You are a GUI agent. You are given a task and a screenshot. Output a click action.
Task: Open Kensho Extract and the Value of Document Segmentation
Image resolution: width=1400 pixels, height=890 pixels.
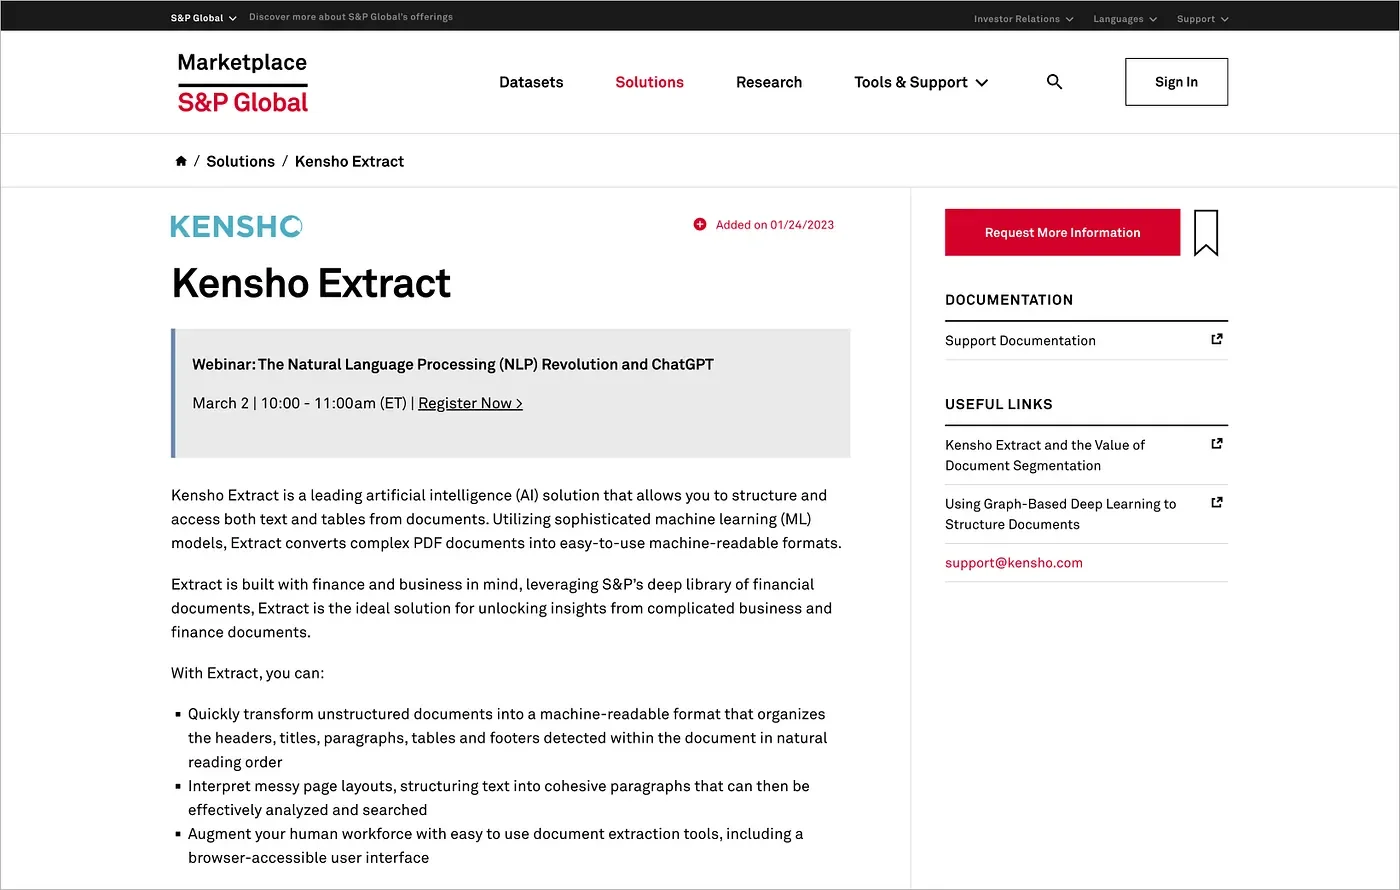point(1045,455)
